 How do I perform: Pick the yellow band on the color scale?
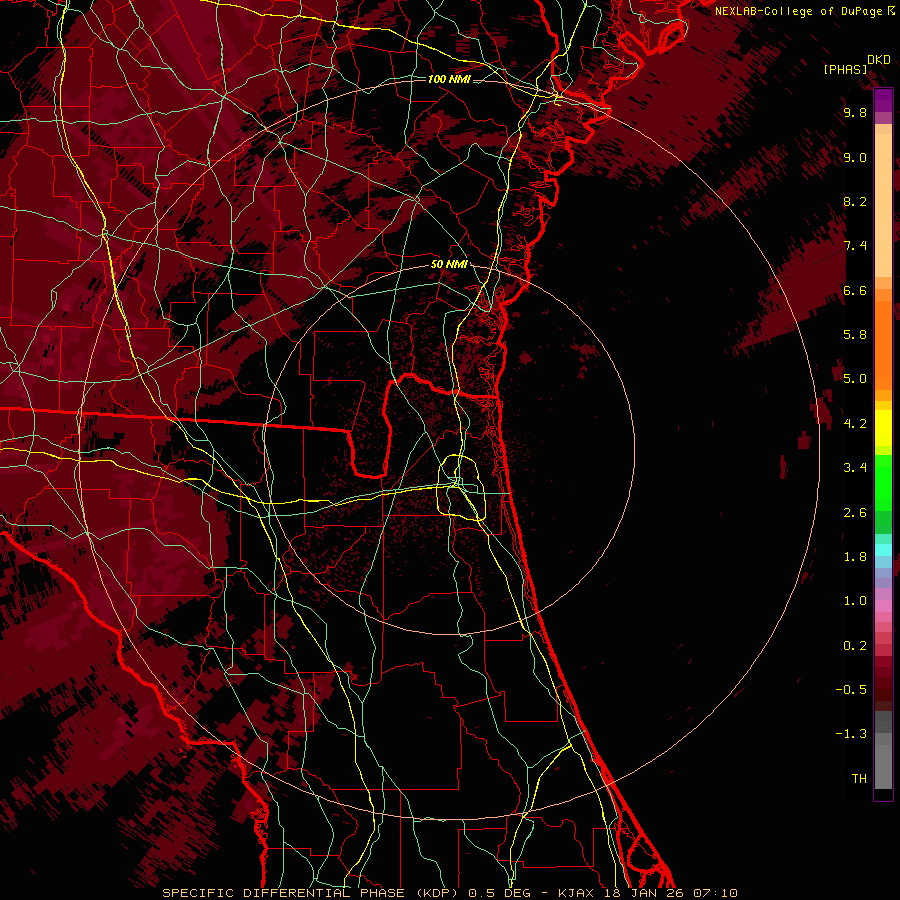click(x=883, y=428)
